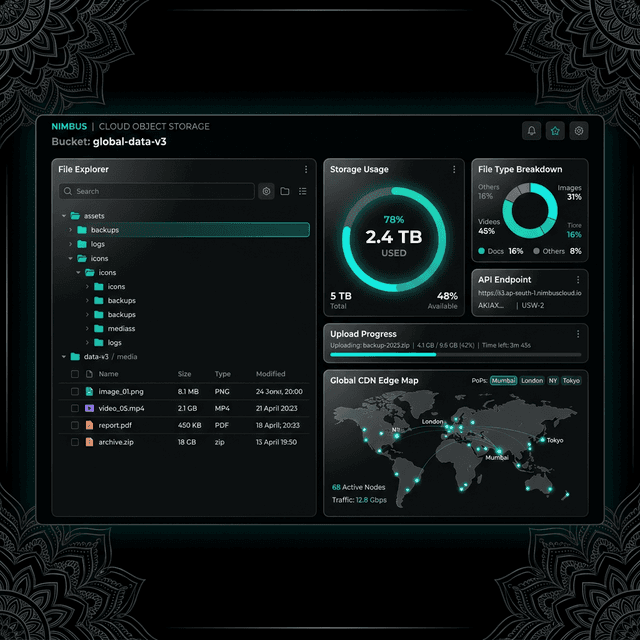Expand the mediass folder chevron
This screenshot has height=640, width=640.
point(87,328)
